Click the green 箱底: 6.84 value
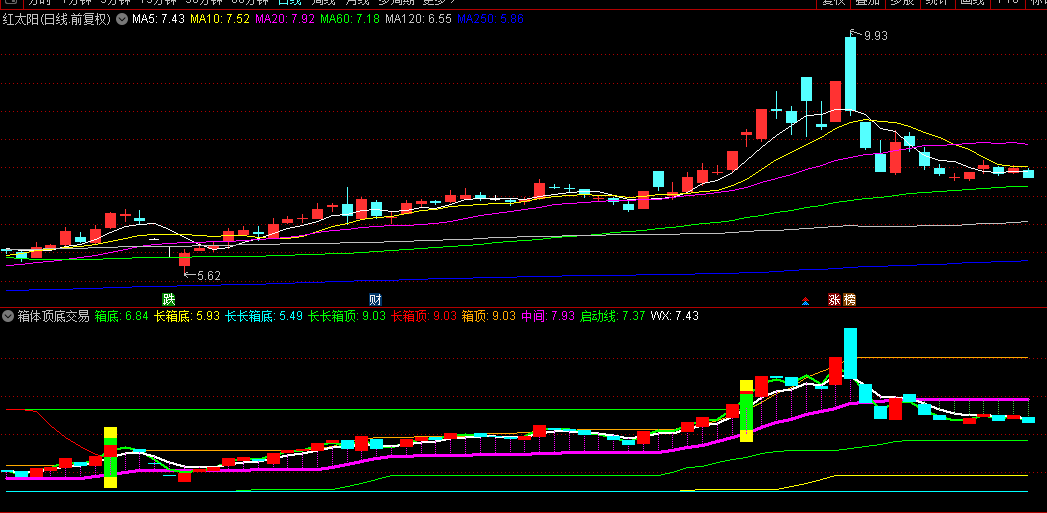This screenshot has height=513, width=1047. coord(122,316)
